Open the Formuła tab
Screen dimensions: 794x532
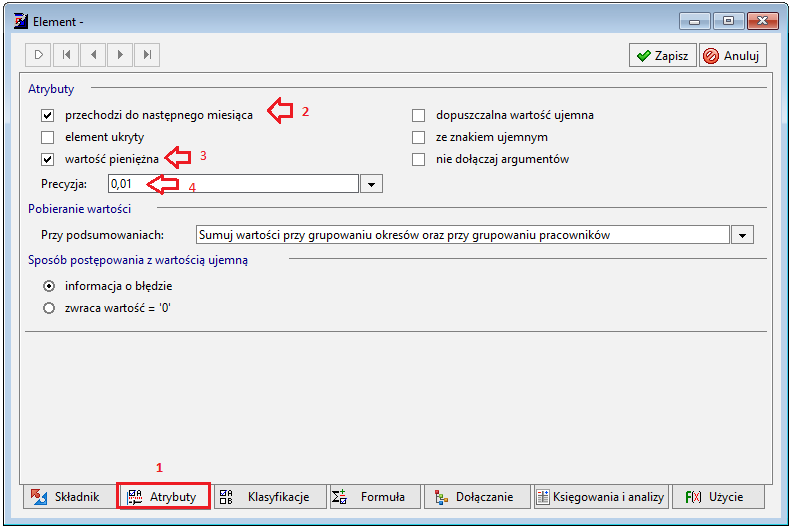(375, 497)
